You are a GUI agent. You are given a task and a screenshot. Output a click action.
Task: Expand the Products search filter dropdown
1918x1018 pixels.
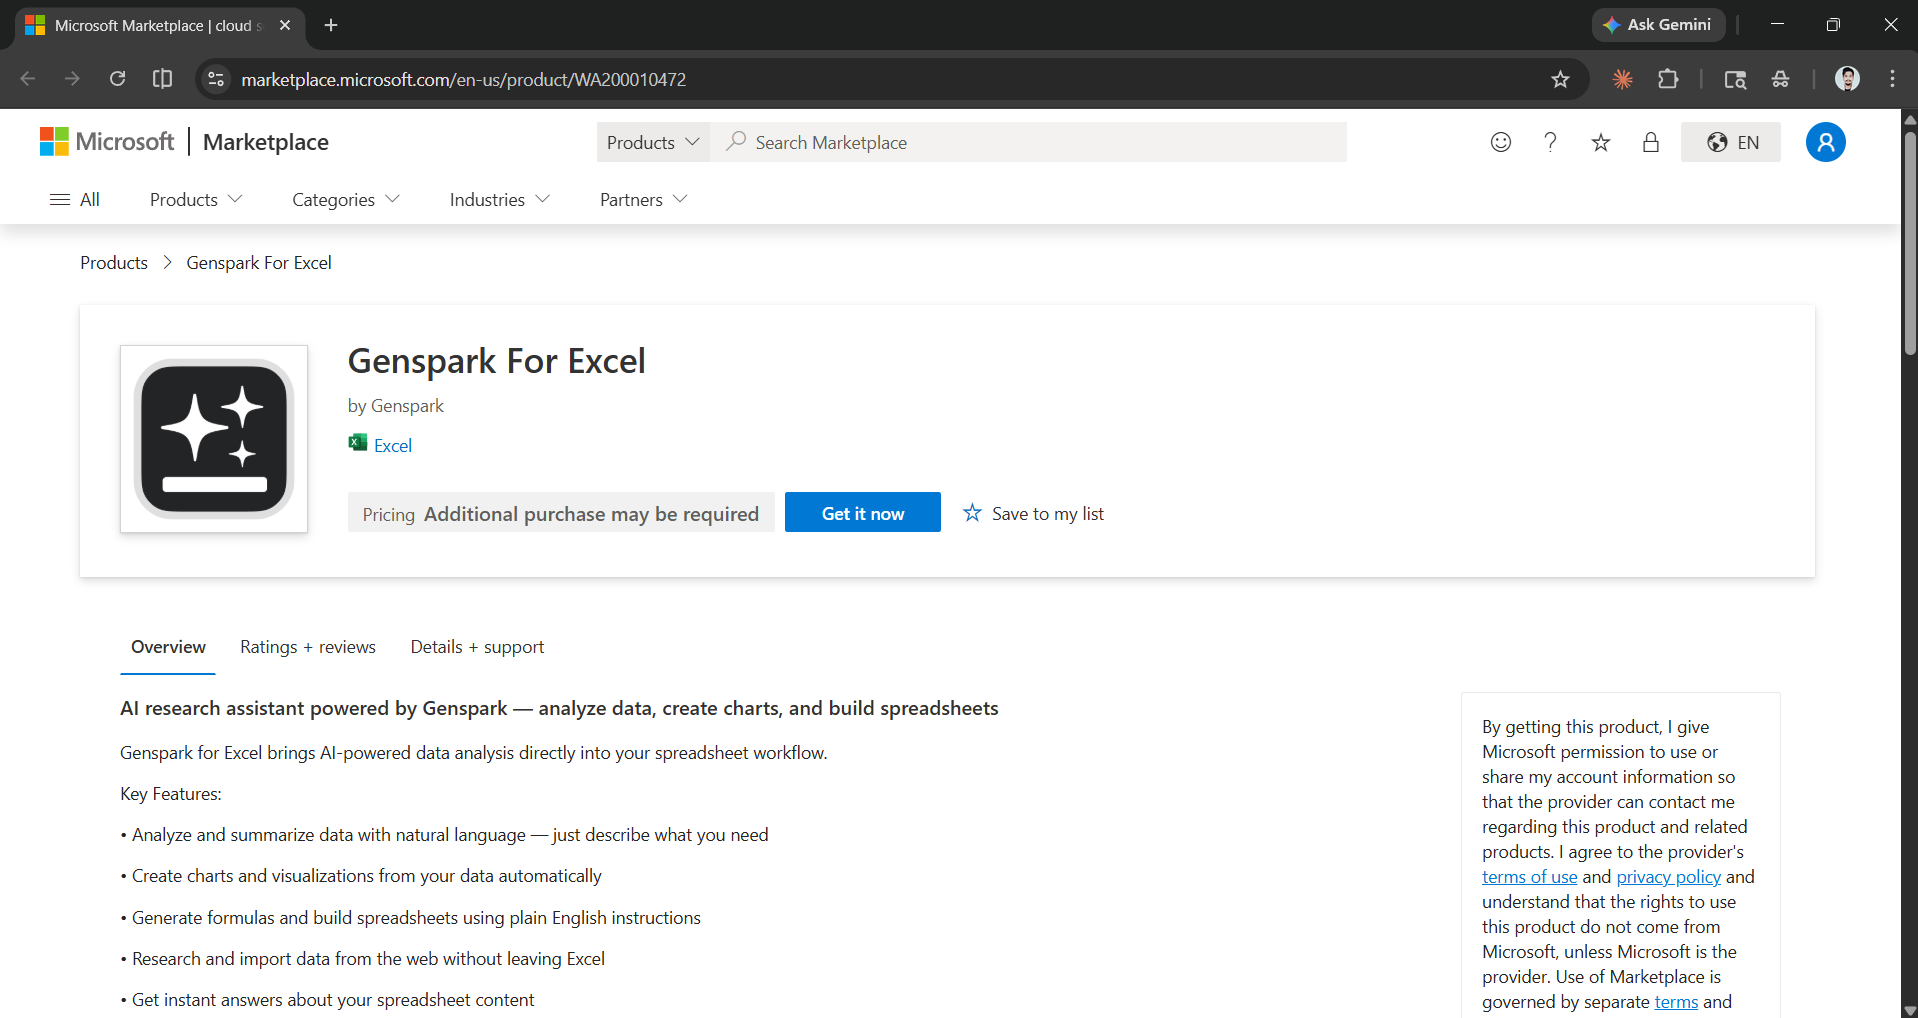(653, 142)
